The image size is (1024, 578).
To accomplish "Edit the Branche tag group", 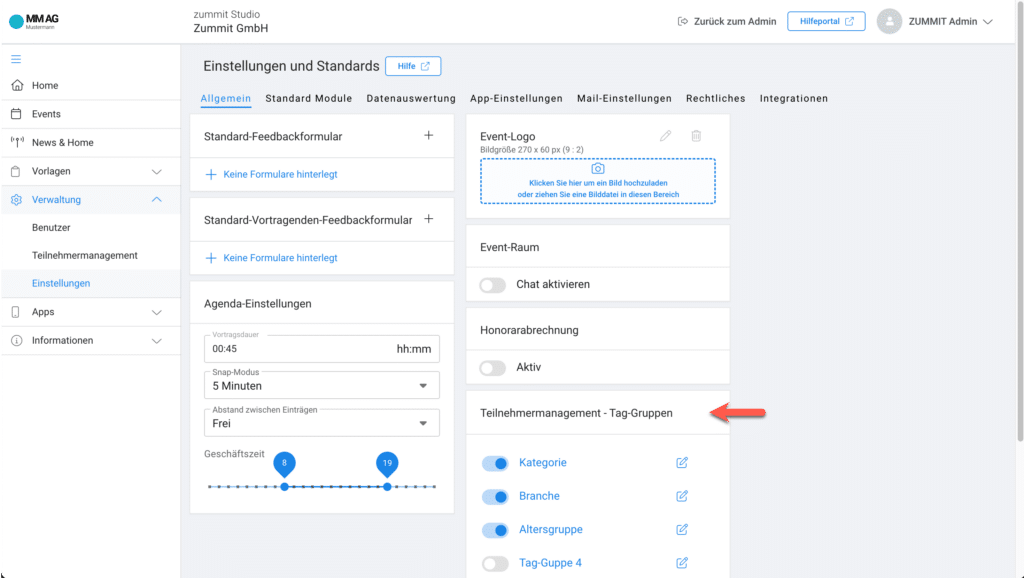I will click(x=682, y=496).
